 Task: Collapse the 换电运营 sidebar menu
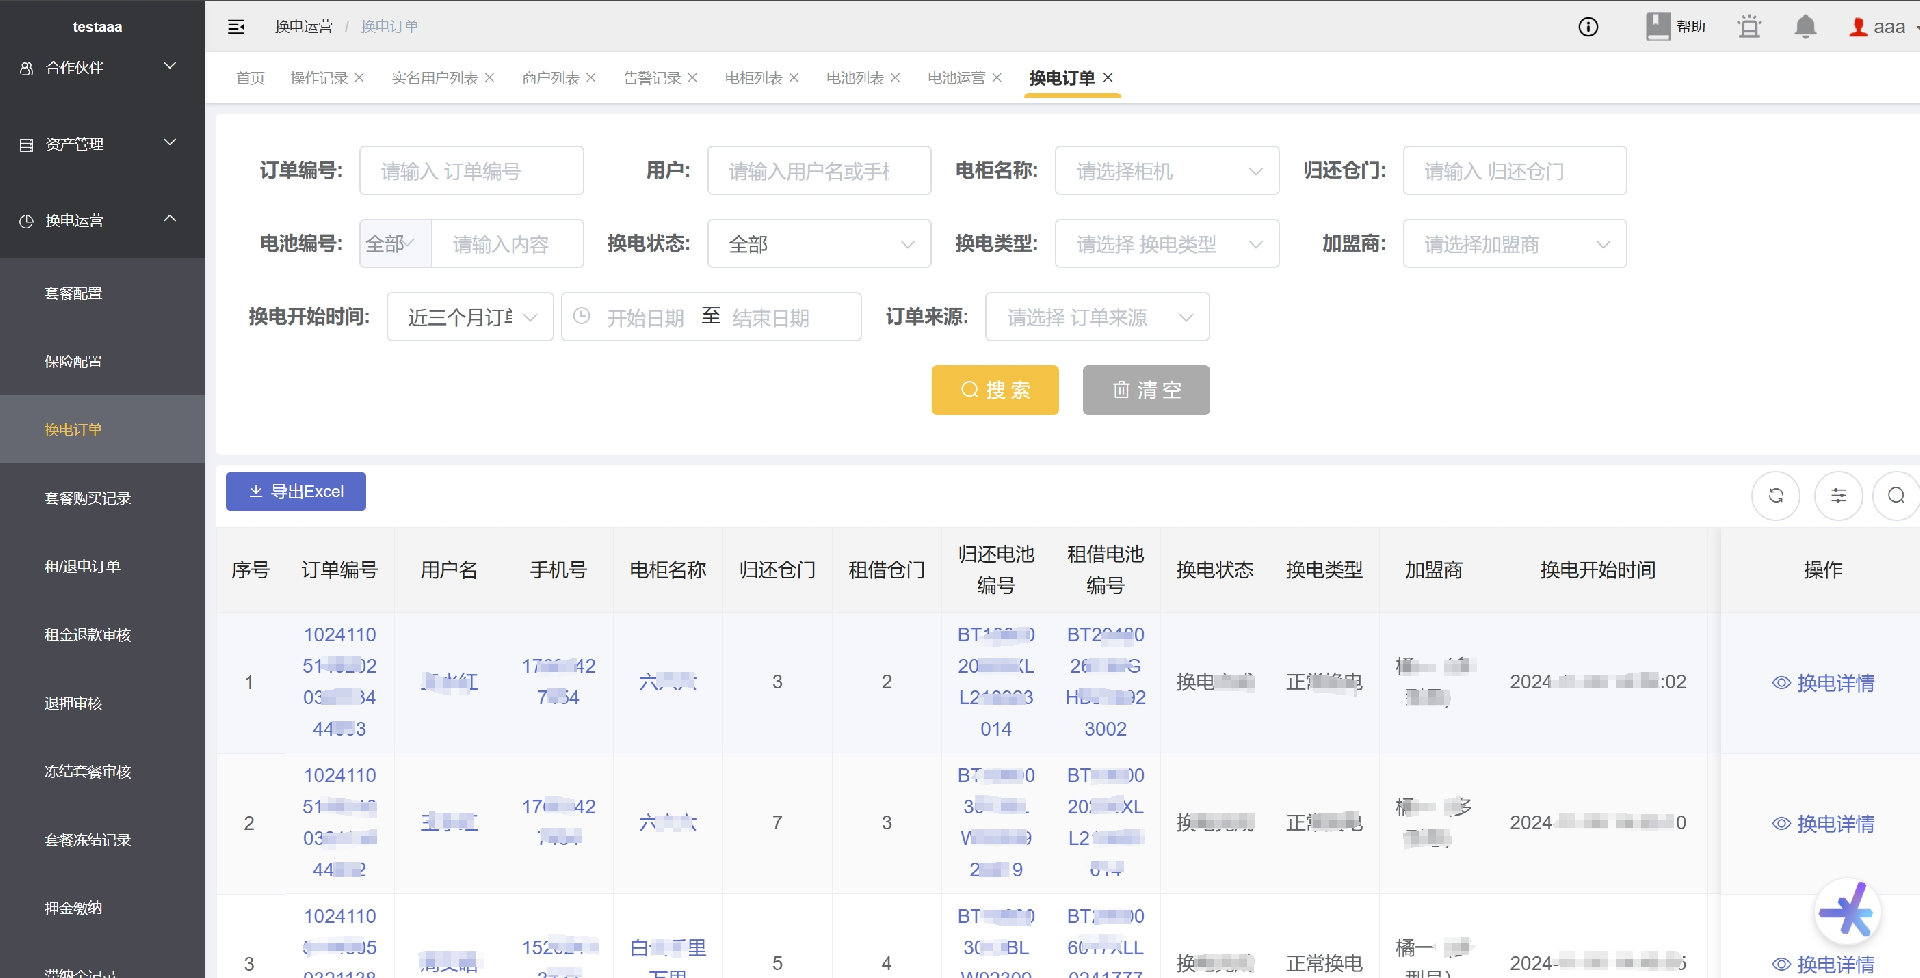tap(102, 220)
